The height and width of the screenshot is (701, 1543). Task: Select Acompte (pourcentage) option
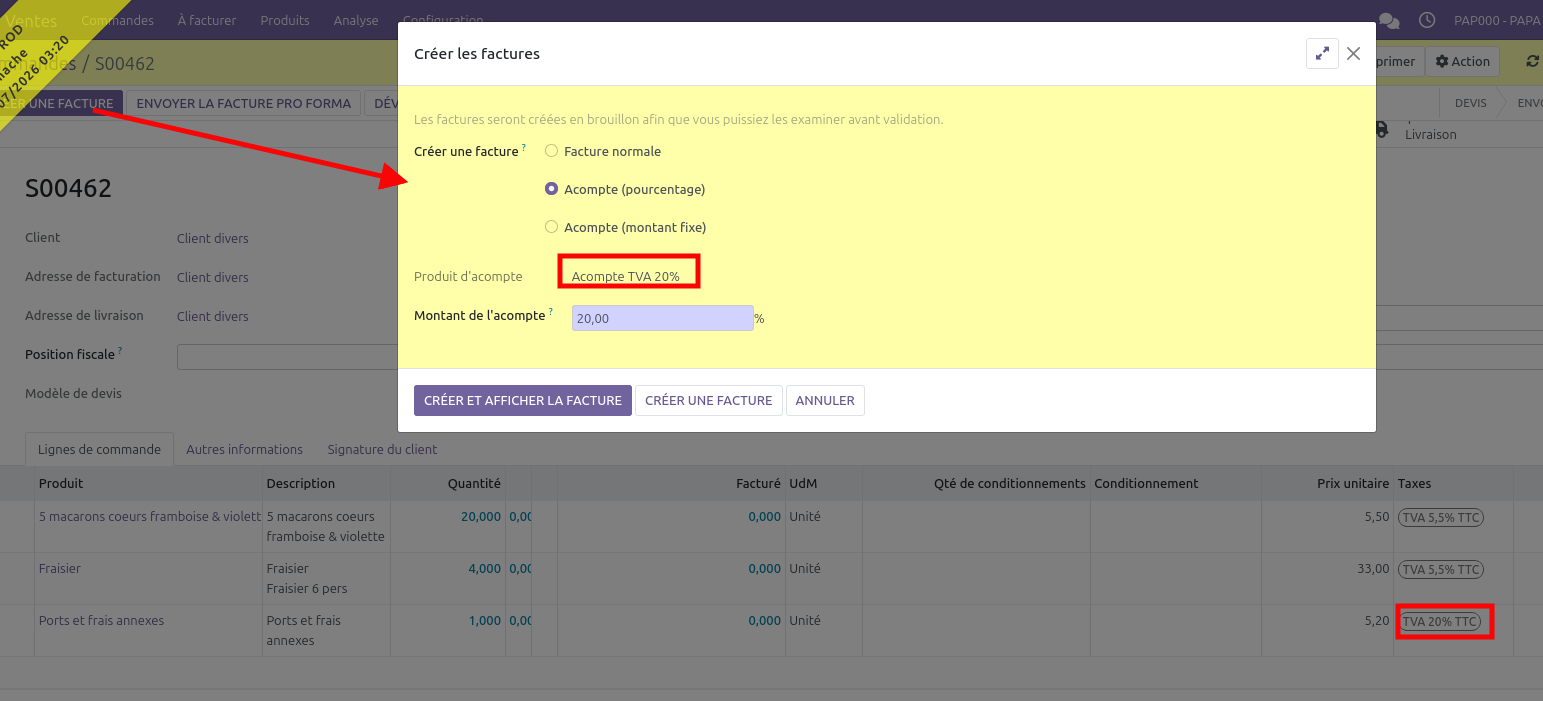point(551,189)
